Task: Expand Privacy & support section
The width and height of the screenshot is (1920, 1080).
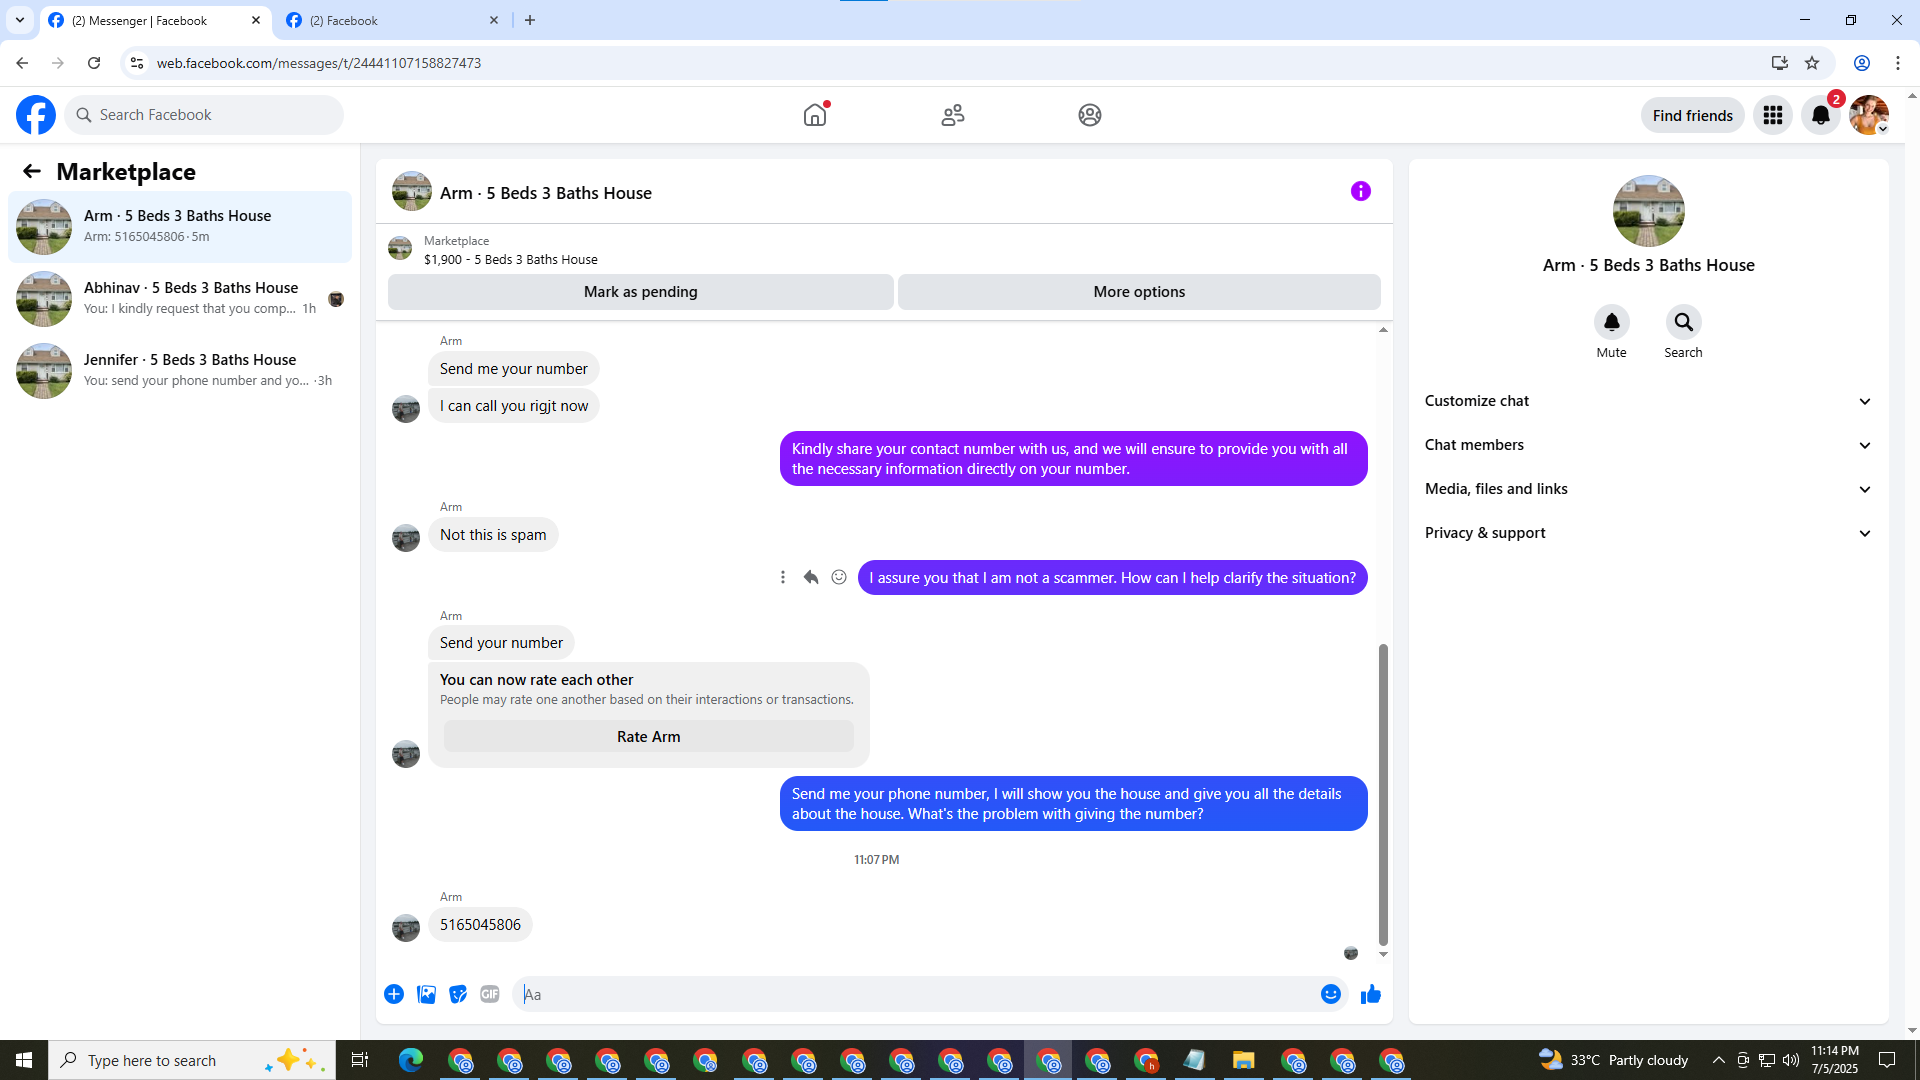Action: [1648, 533]
